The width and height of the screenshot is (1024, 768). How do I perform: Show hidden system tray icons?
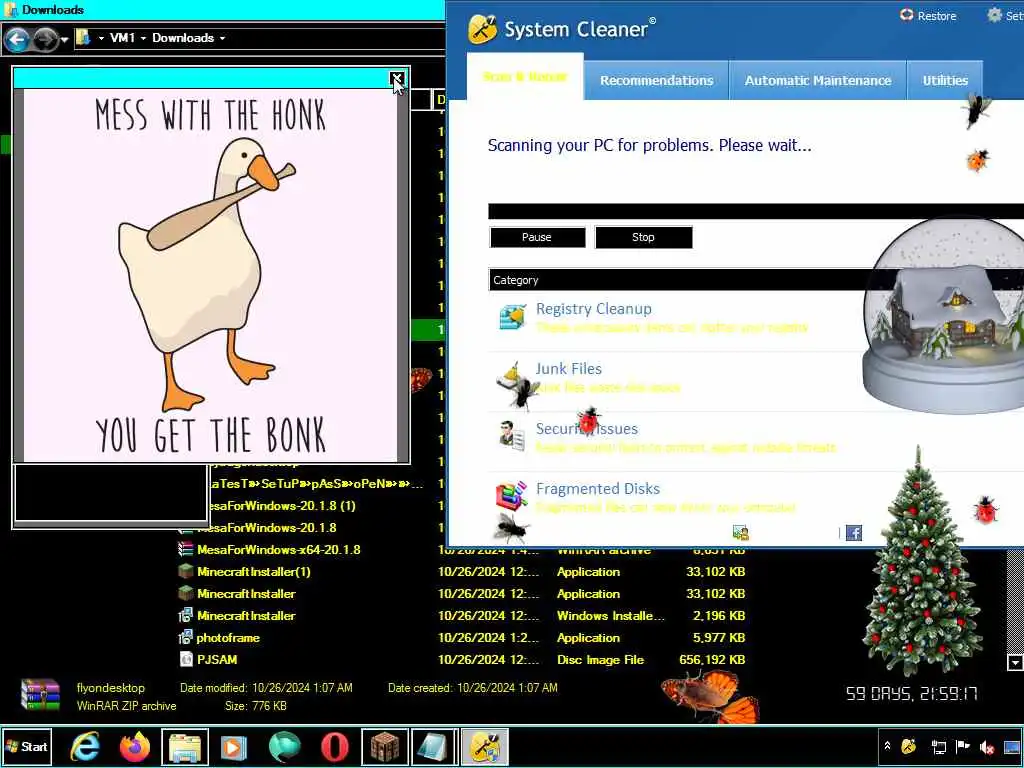click(887, 746)
